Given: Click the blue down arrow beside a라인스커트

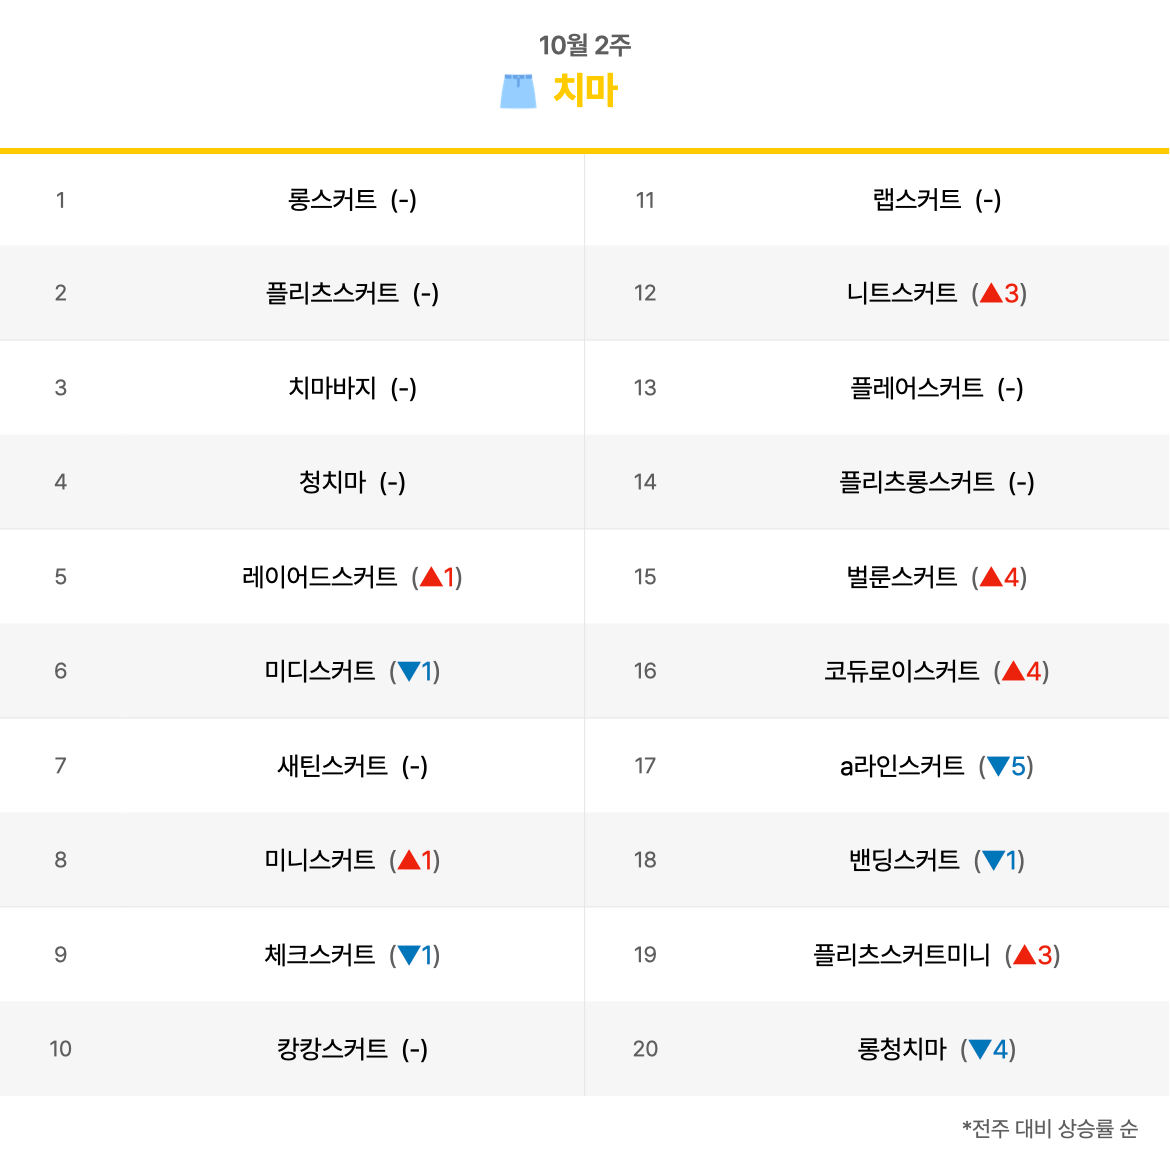Looking at the screenshot, I should click(998, 766).
